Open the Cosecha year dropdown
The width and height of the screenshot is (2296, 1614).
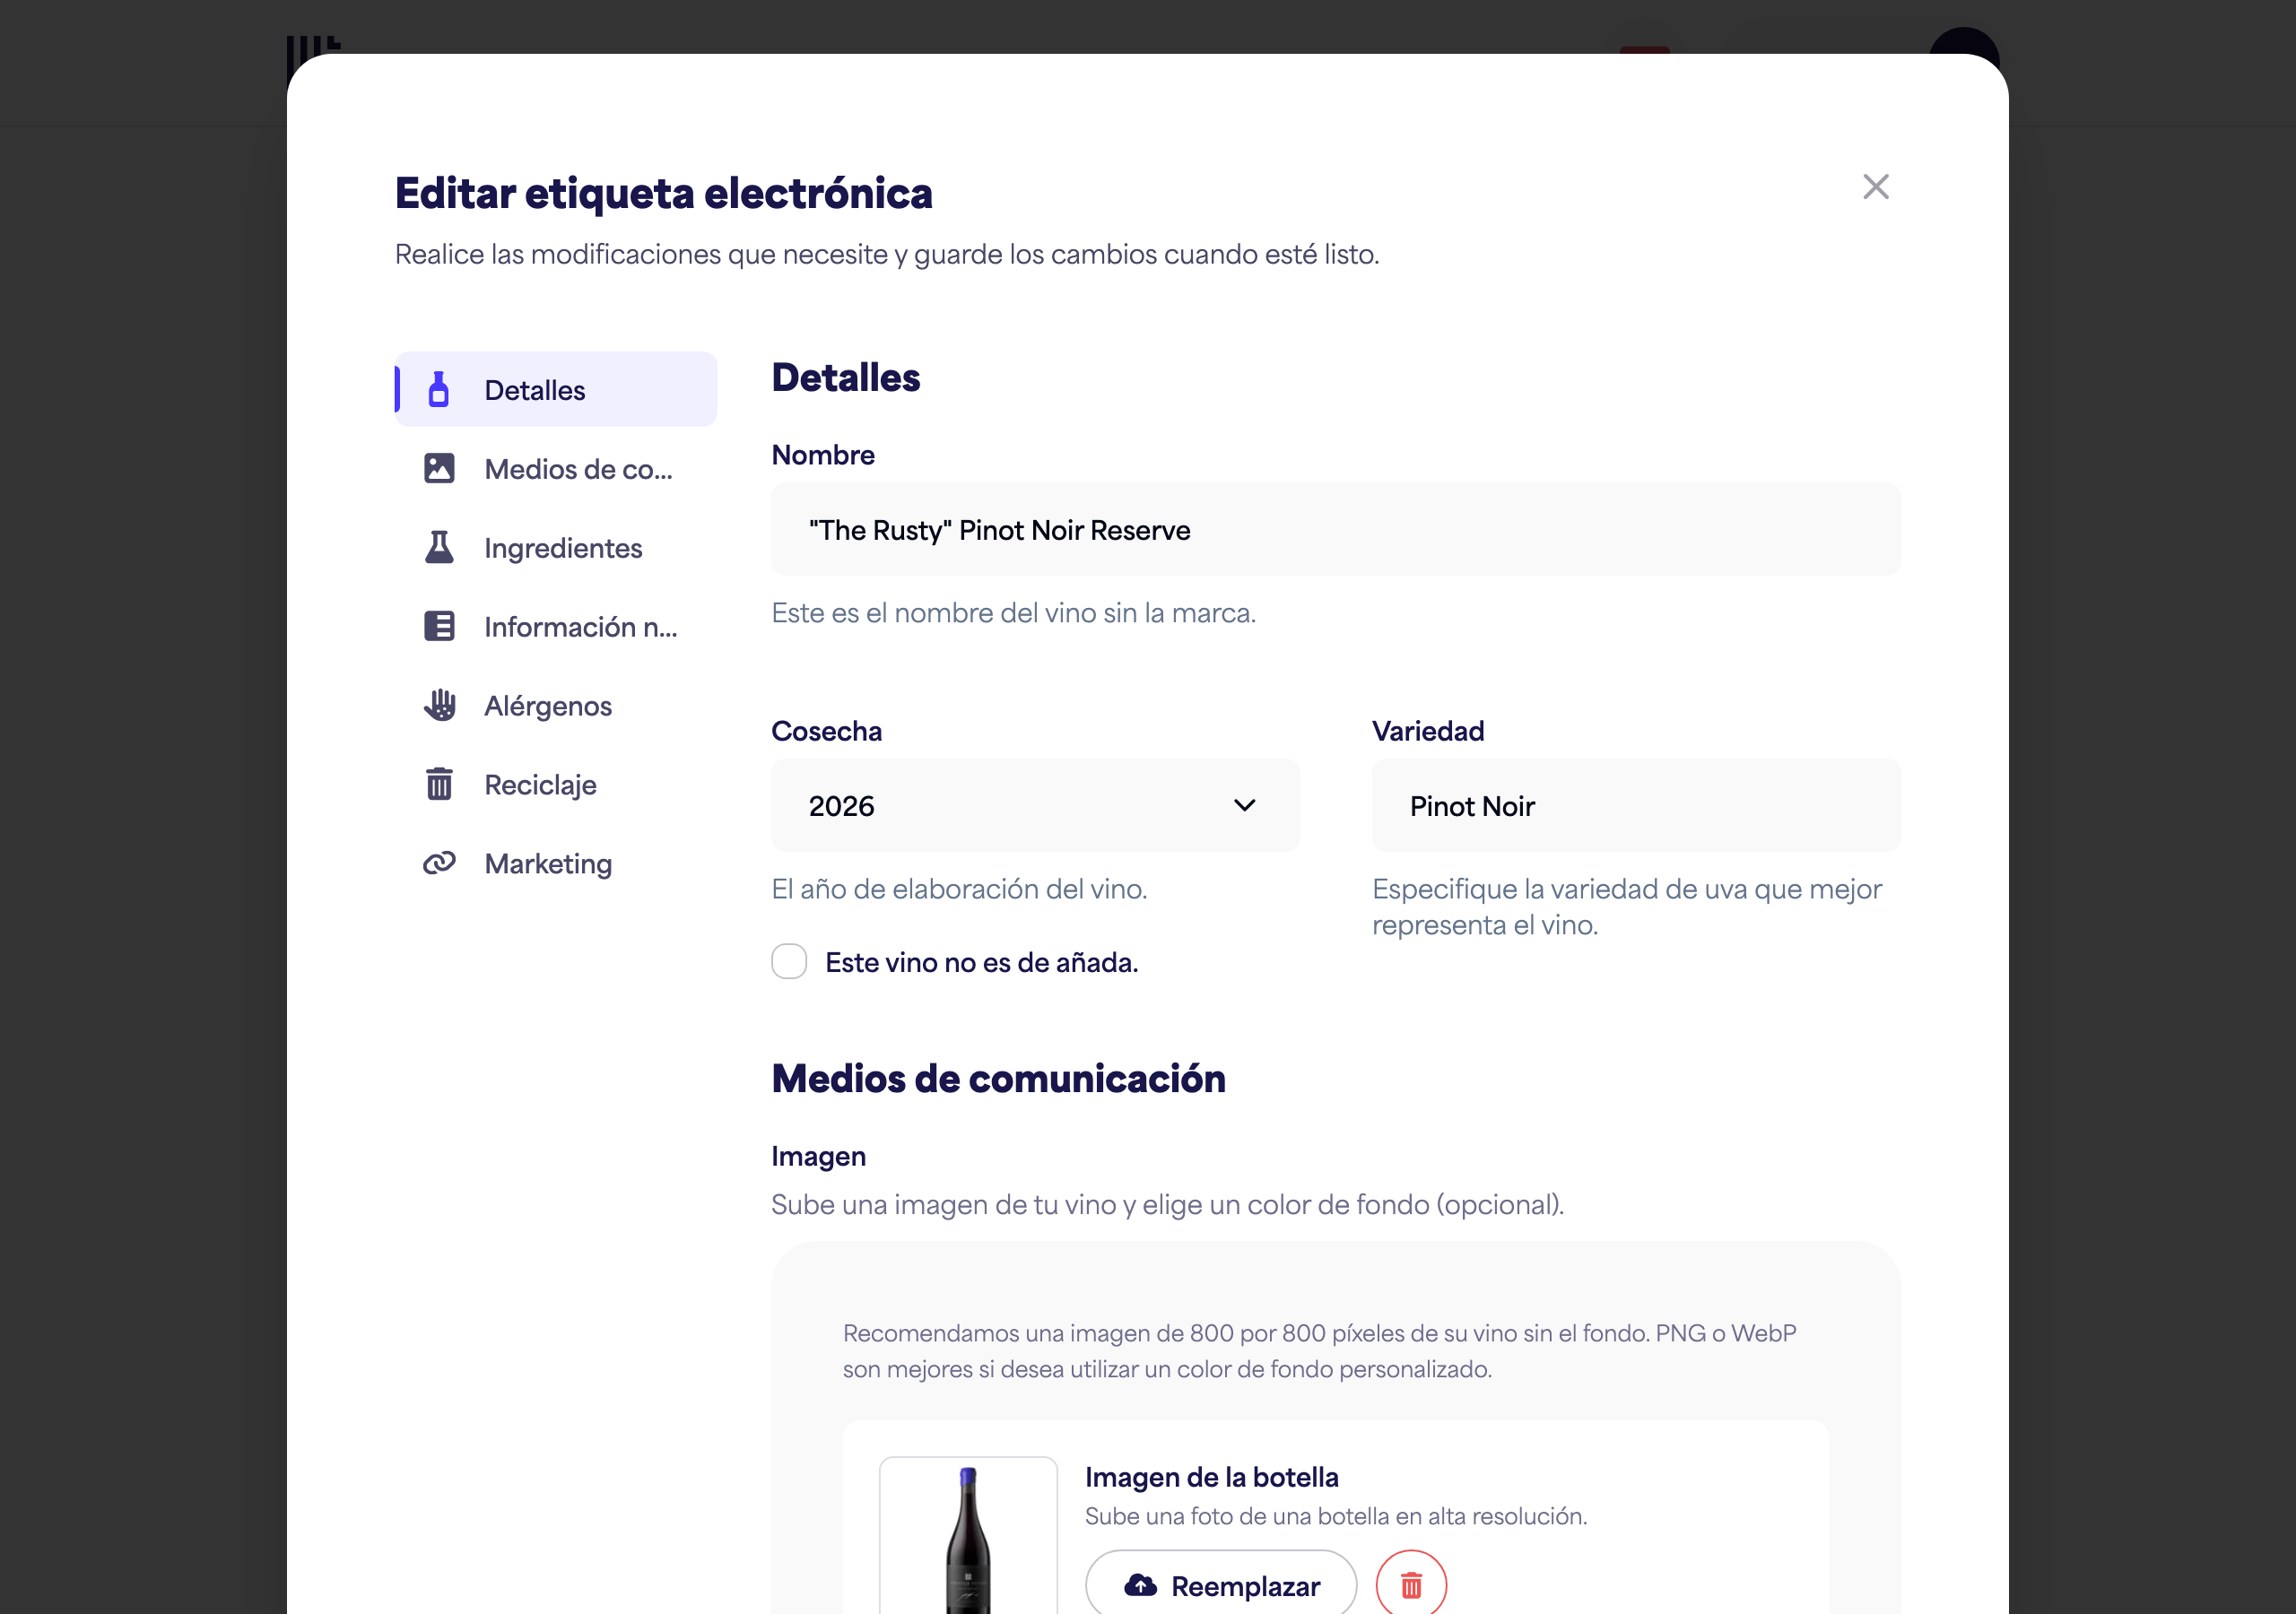click(x=1035, y=805)
